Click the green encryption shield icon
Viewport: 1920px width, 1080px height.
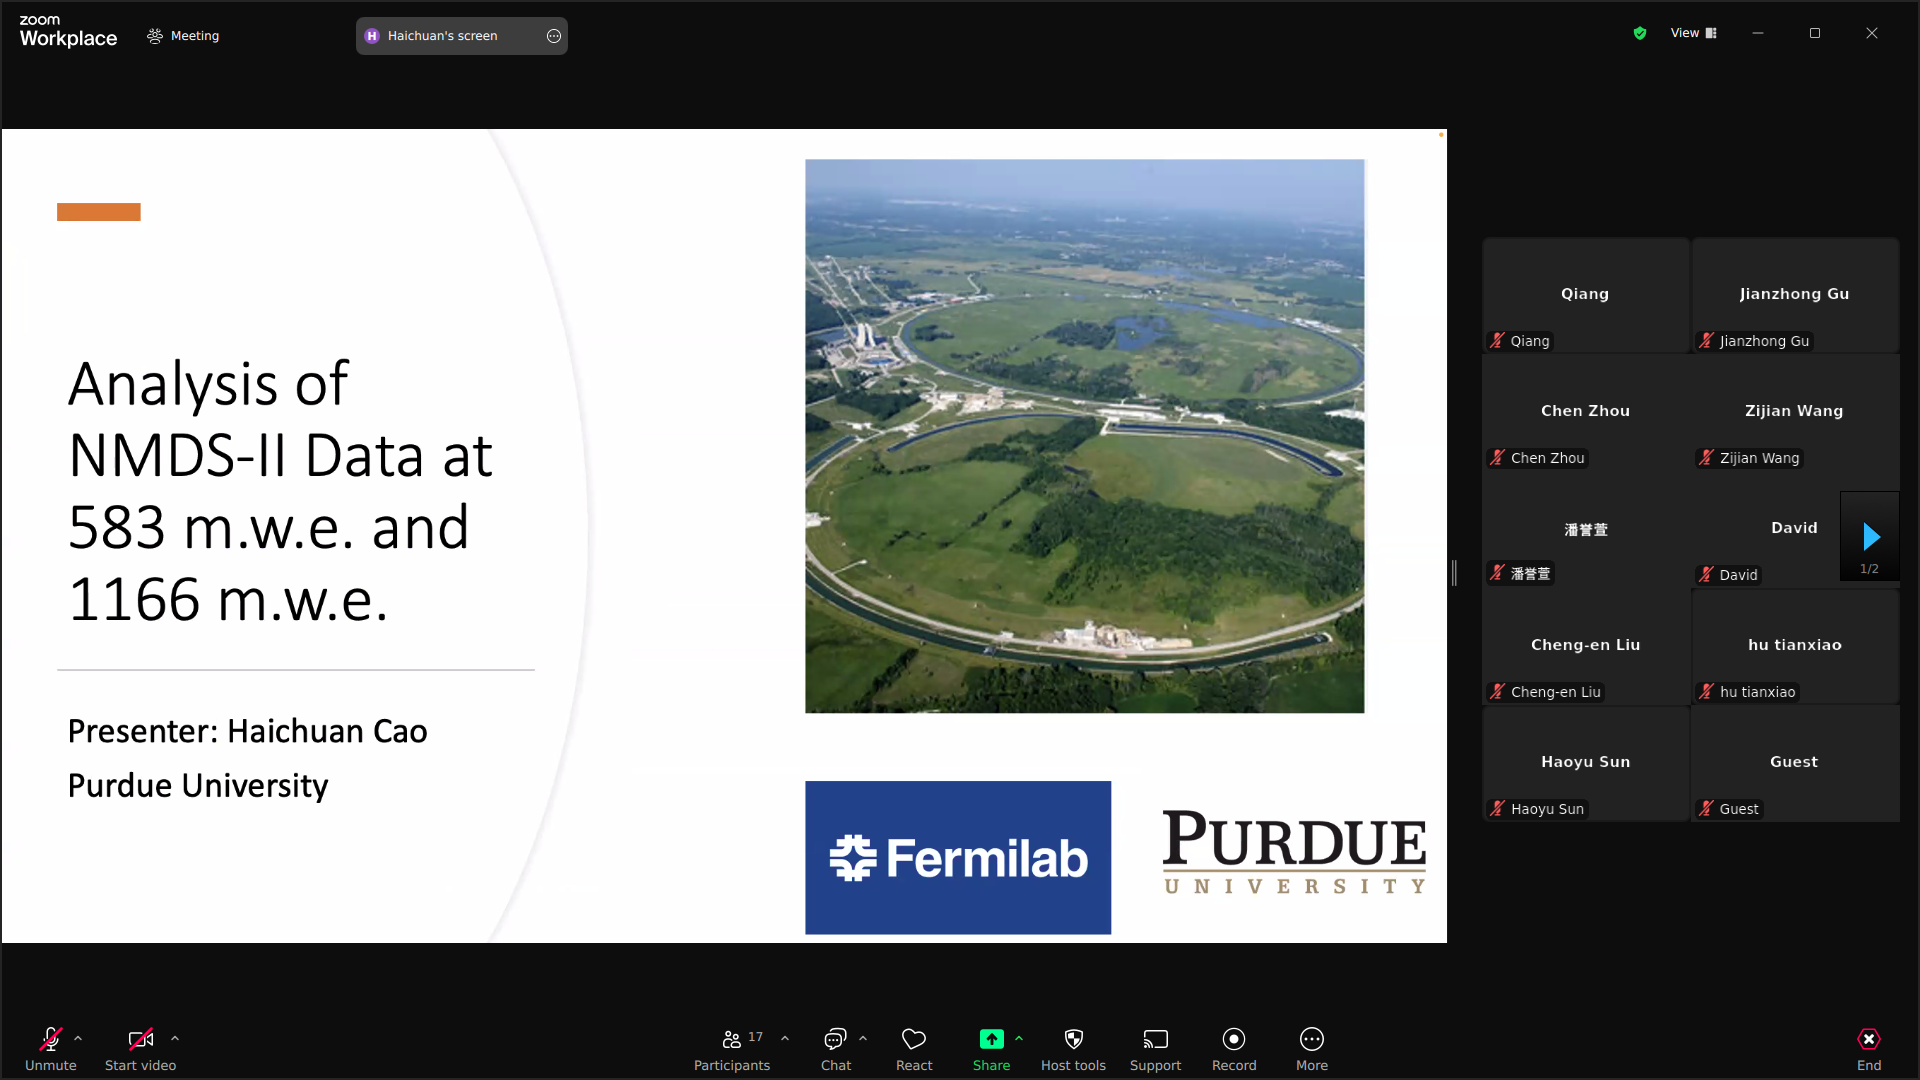click(1640, 33)
